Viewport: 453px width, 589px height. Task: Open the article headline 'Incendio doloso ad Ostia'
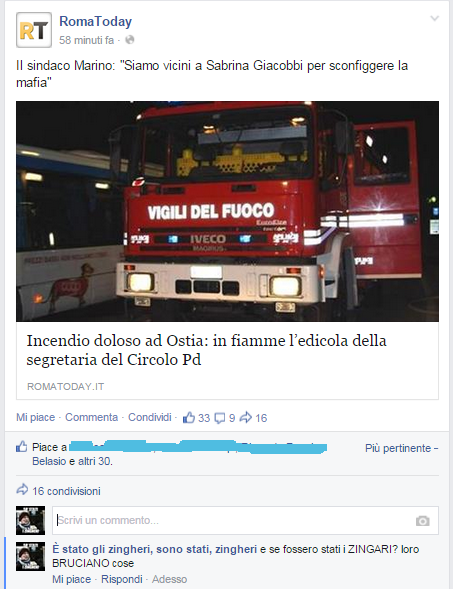coord(206,350)
